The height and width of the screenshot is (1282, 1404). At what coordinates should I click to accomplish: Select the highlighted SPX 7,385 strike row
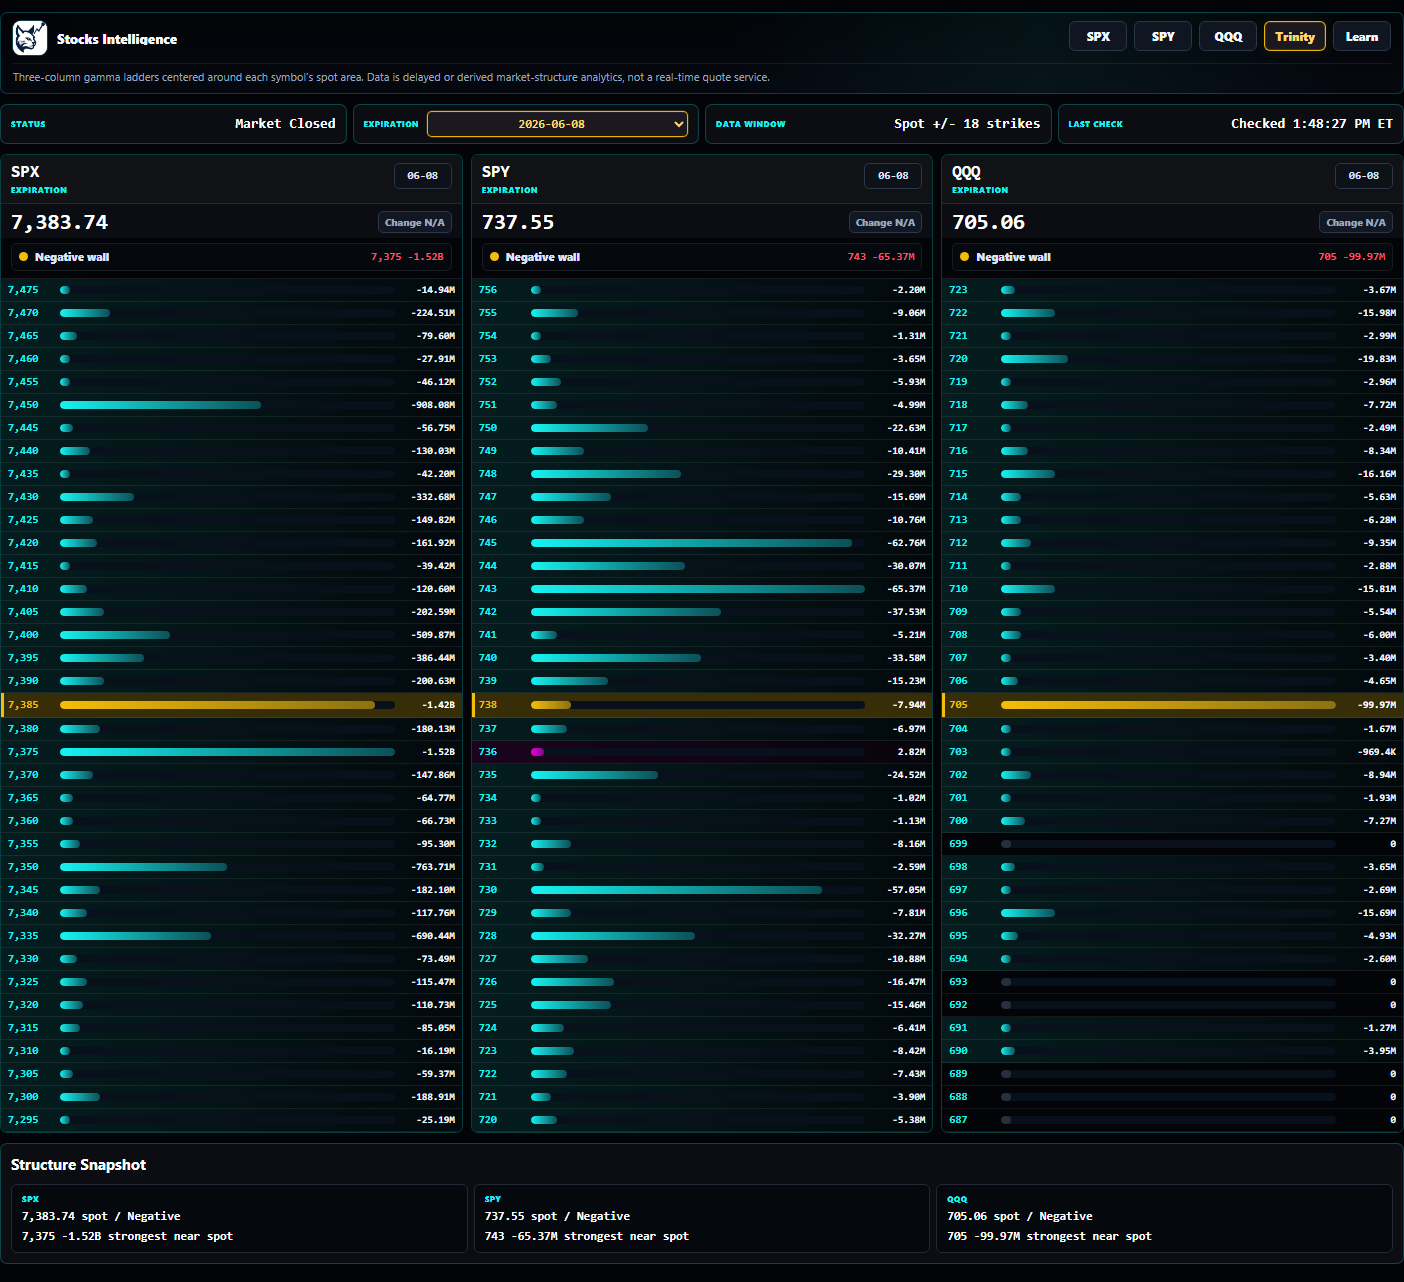pyautogui.click(x=231, y=705)
